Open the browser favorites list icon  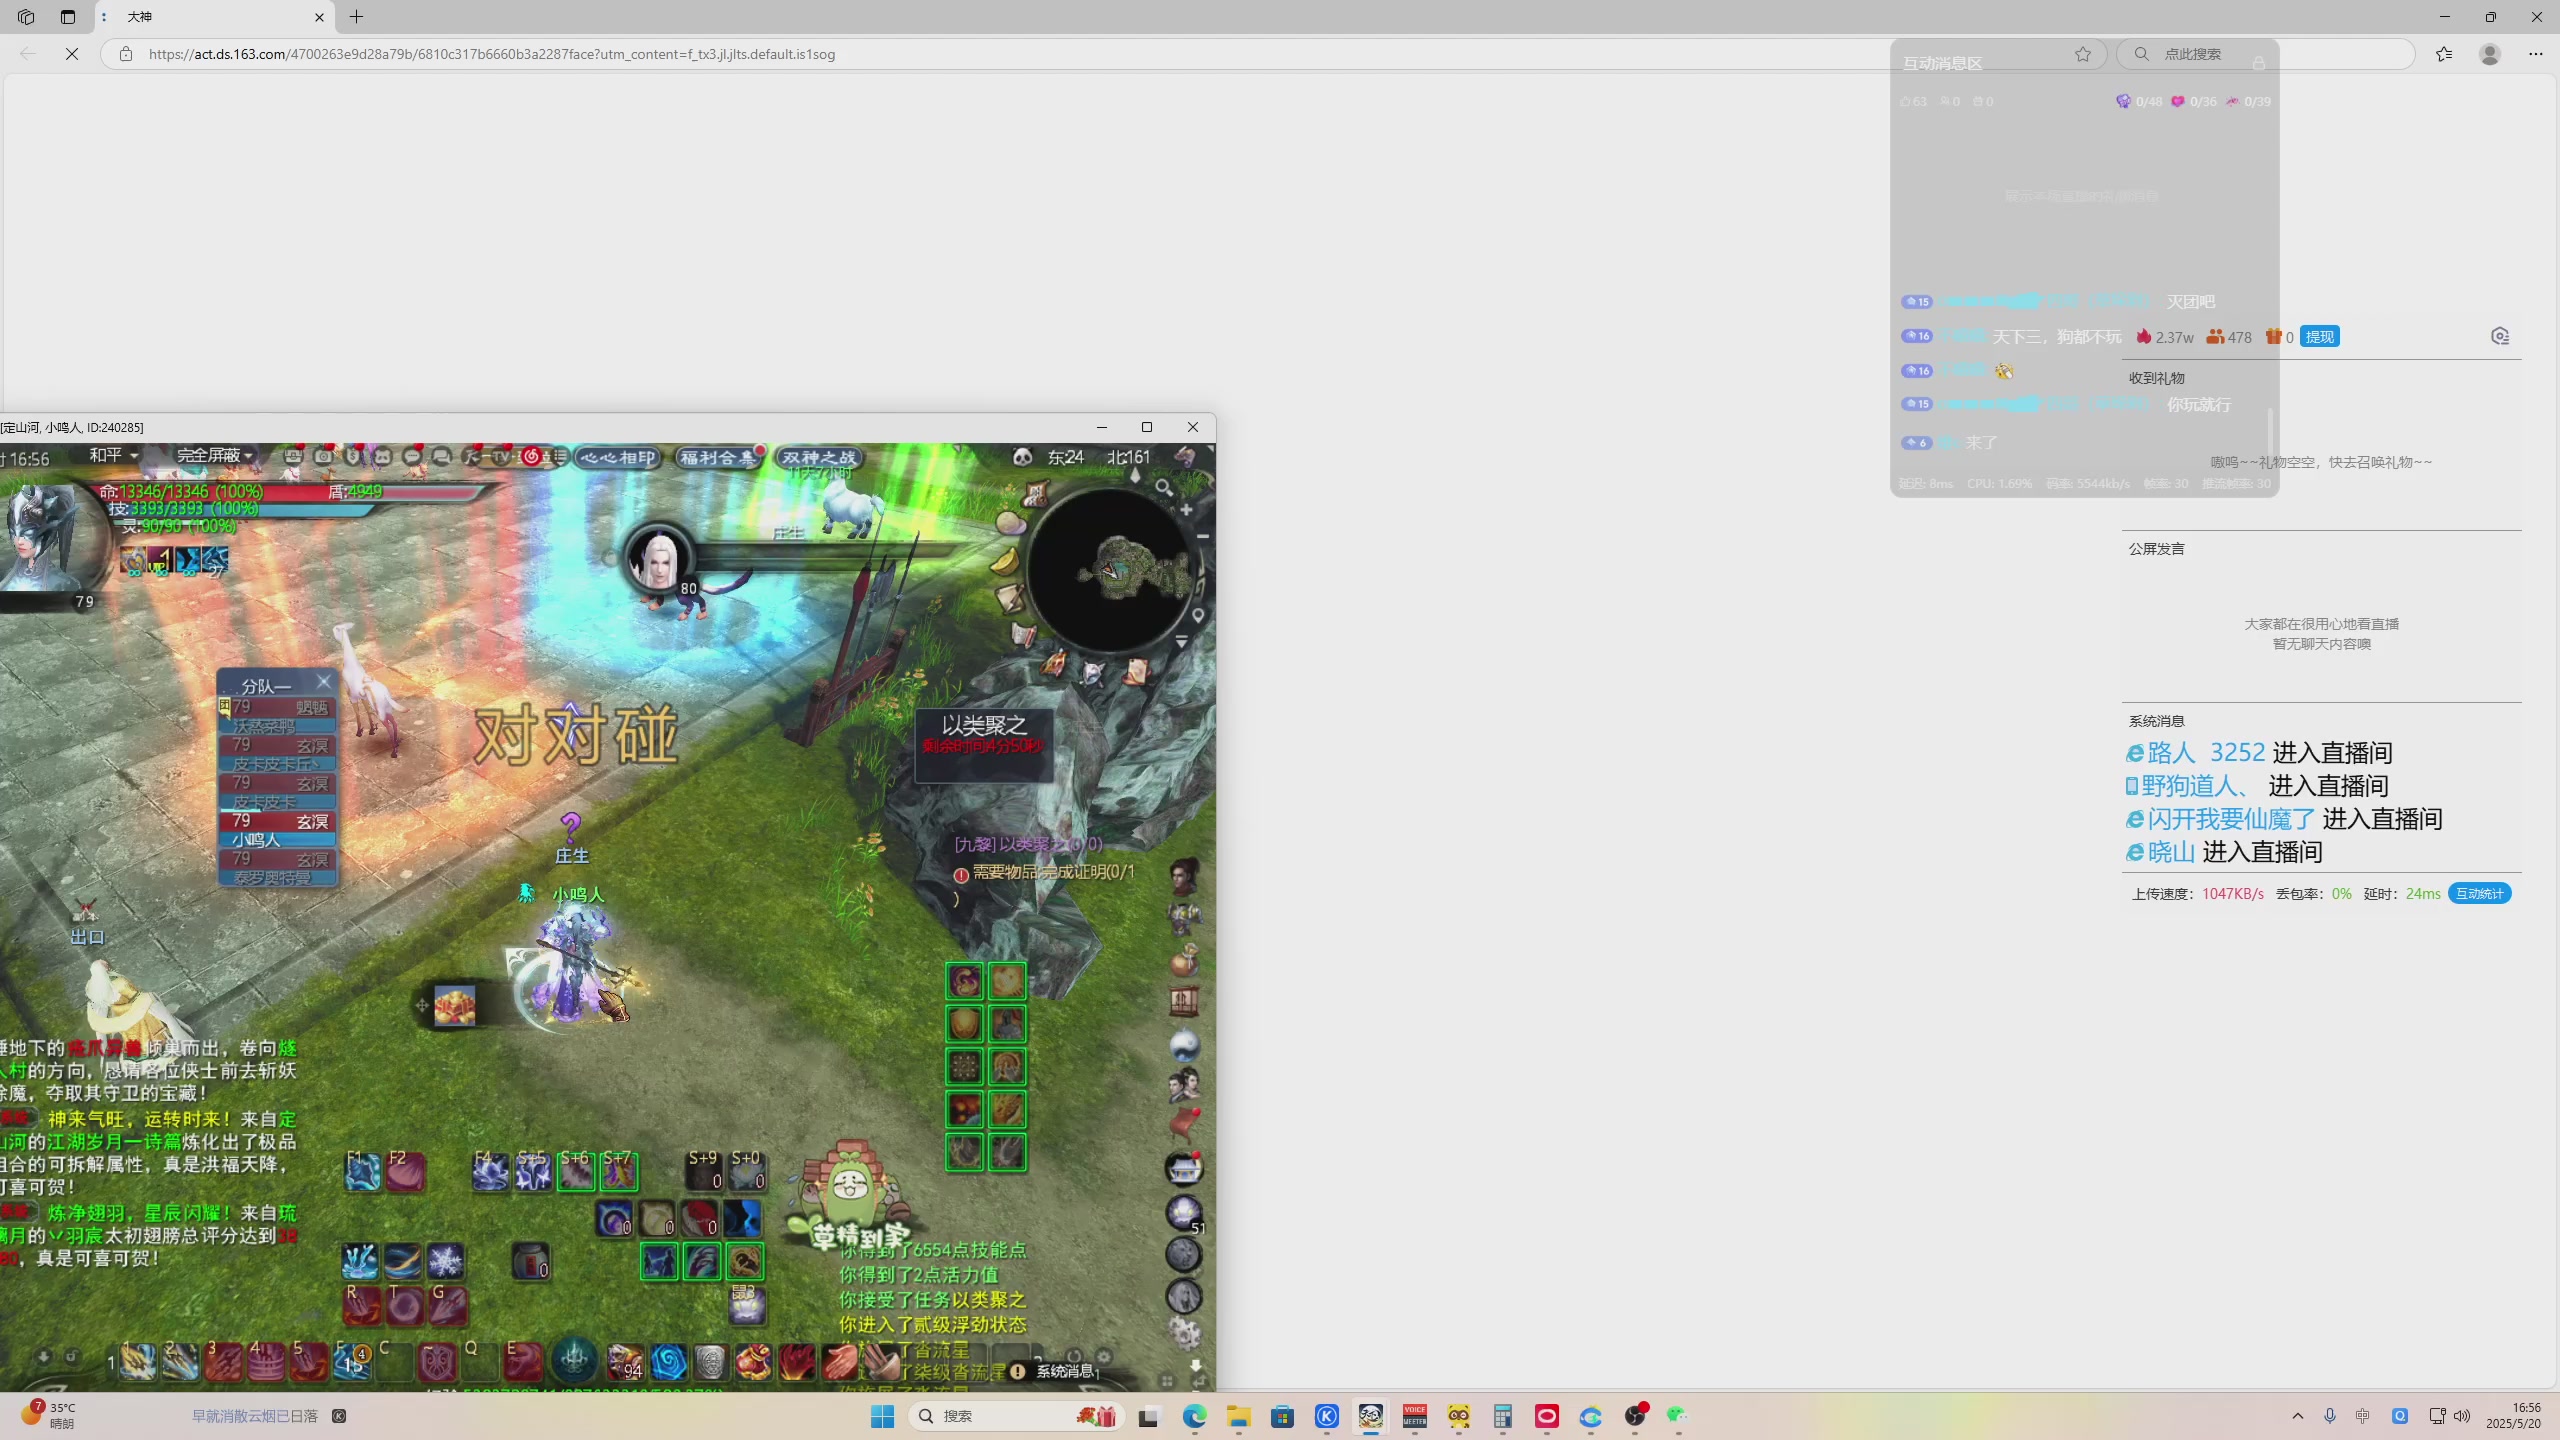click(2445, 54)
